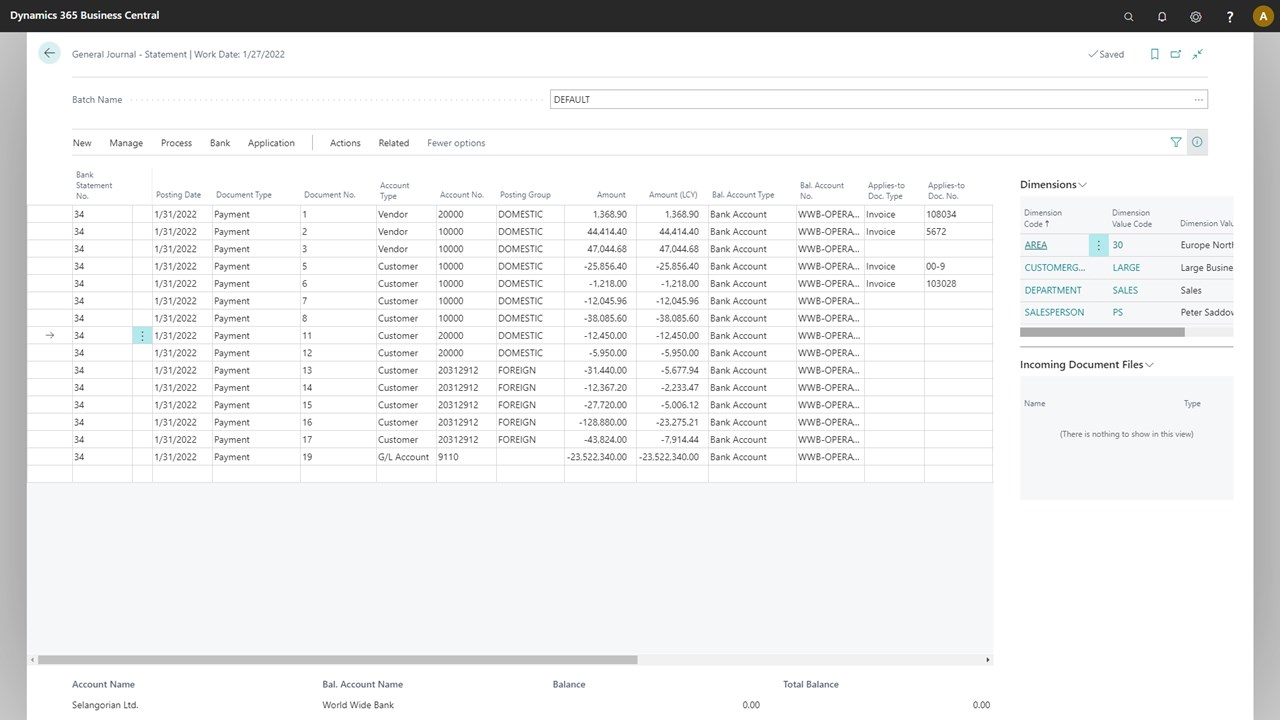Collapse the page with the arrows icon
1280x720 pixels.
tap(1197, 54)
